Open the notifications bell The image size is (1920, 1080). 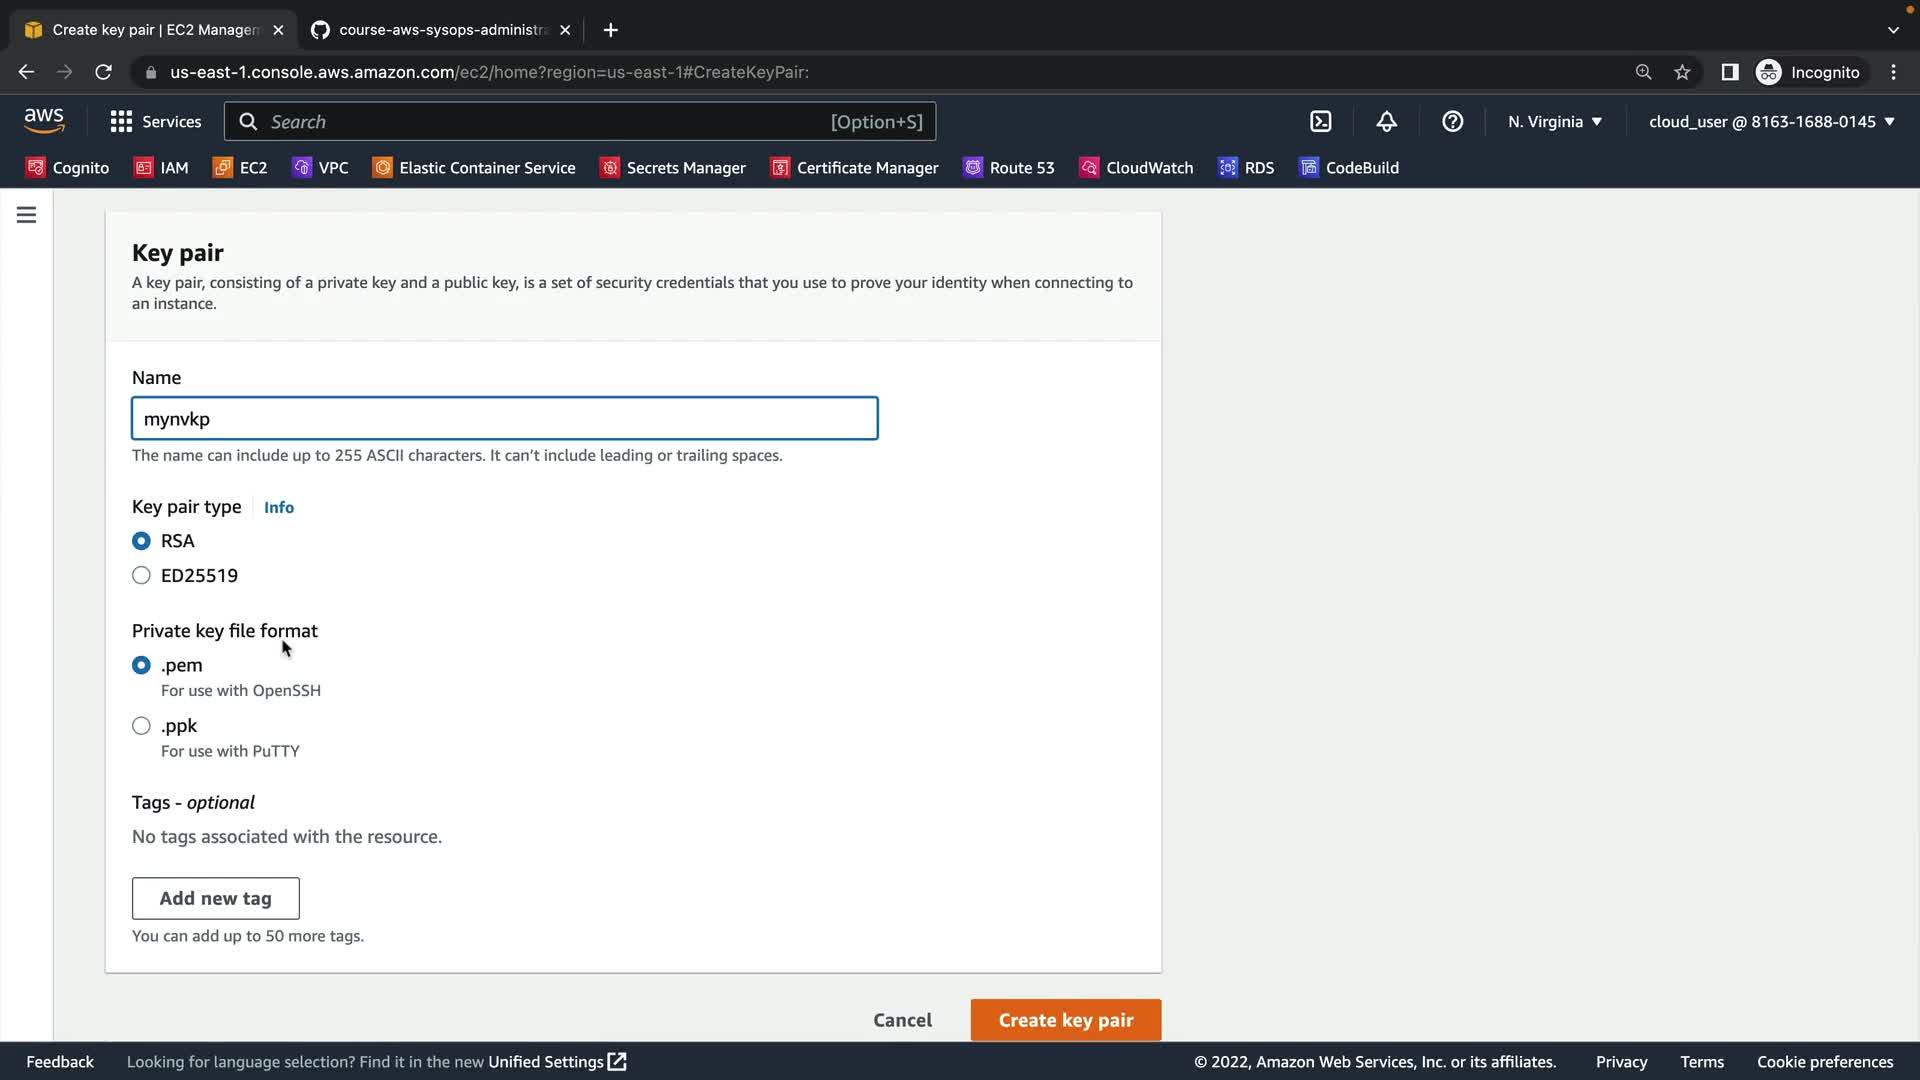click(x=1386, y=121)
